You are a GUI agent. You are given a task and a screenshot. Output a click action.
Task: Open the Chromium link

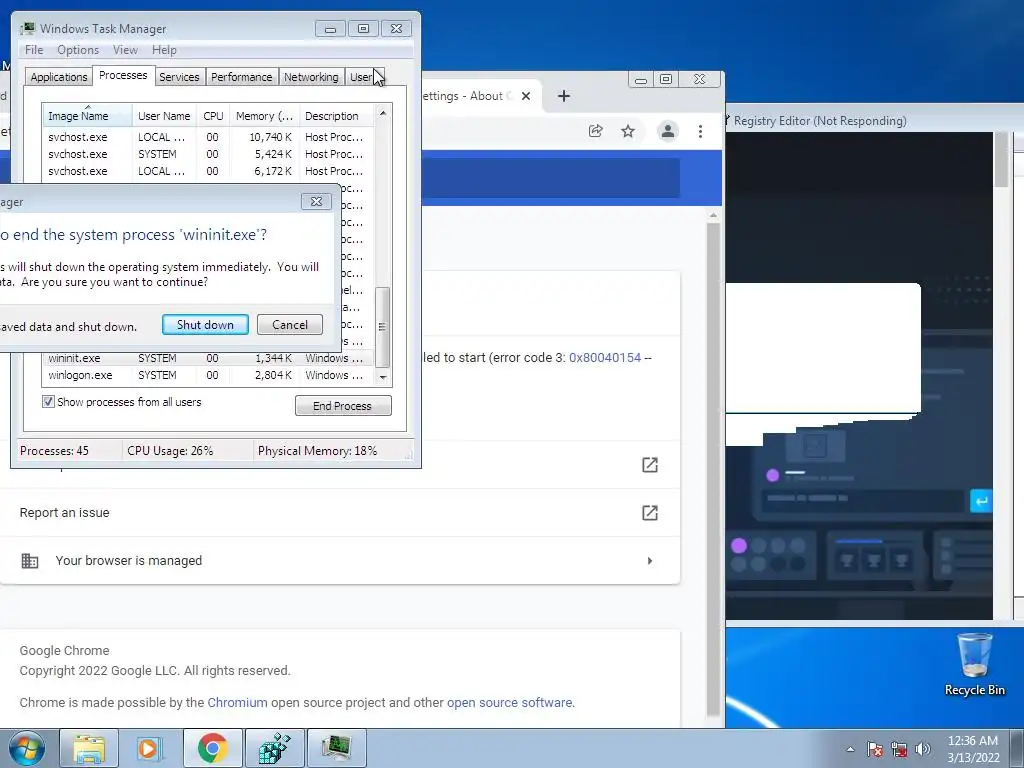coord(237,703)
